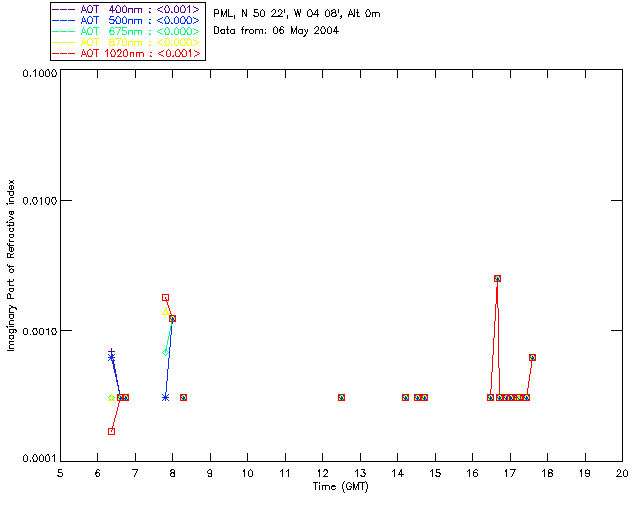Click the x-axis tick label 5

pyautogui.click(x=60, y=473)
